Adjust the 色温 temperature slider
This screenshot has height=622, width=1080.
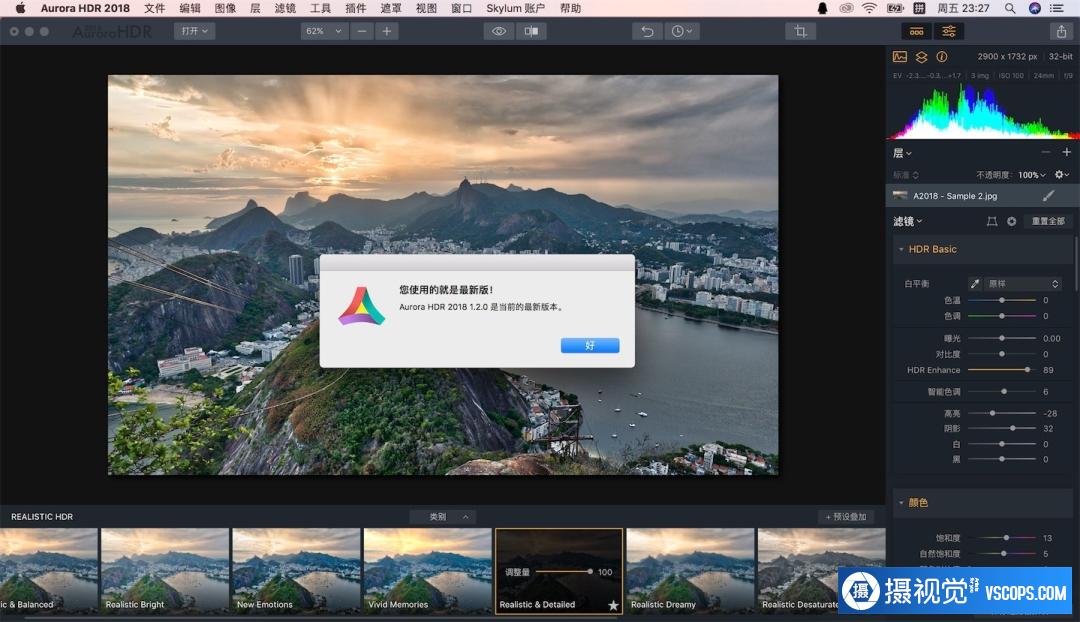point(1002,300)
